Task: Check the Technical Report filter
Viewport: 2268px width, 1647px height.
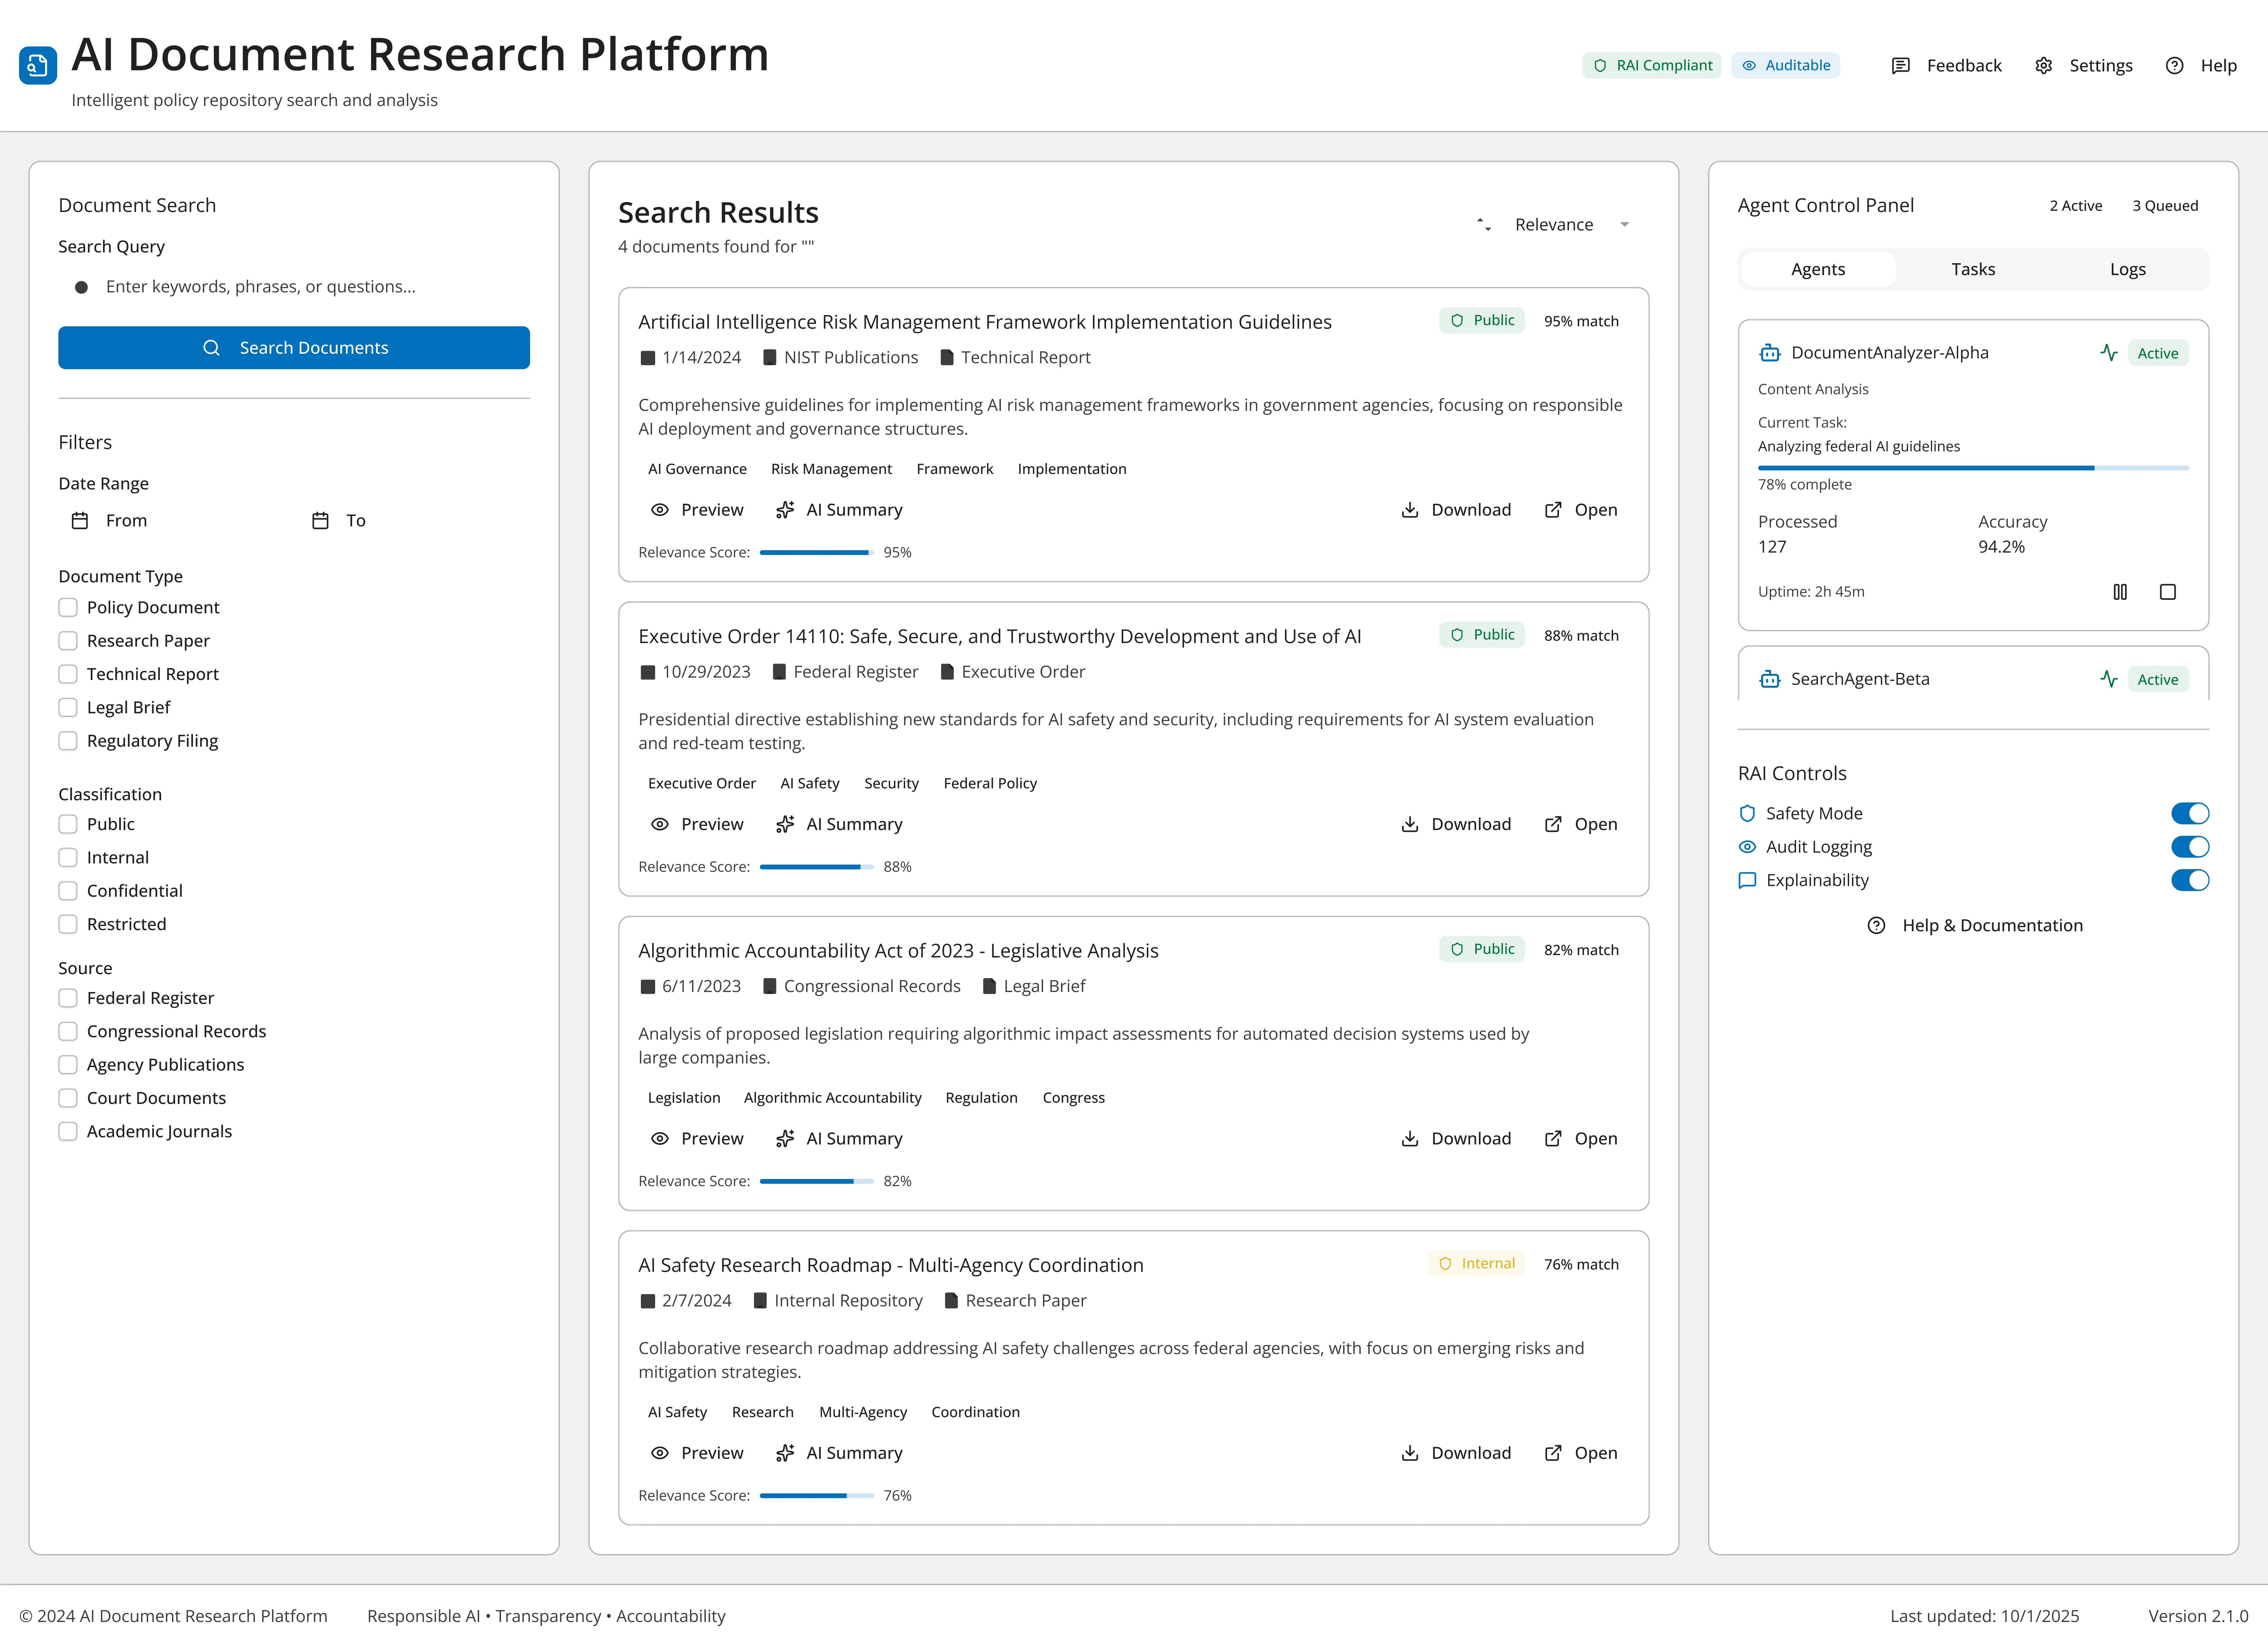Action: tap(68, 674)
